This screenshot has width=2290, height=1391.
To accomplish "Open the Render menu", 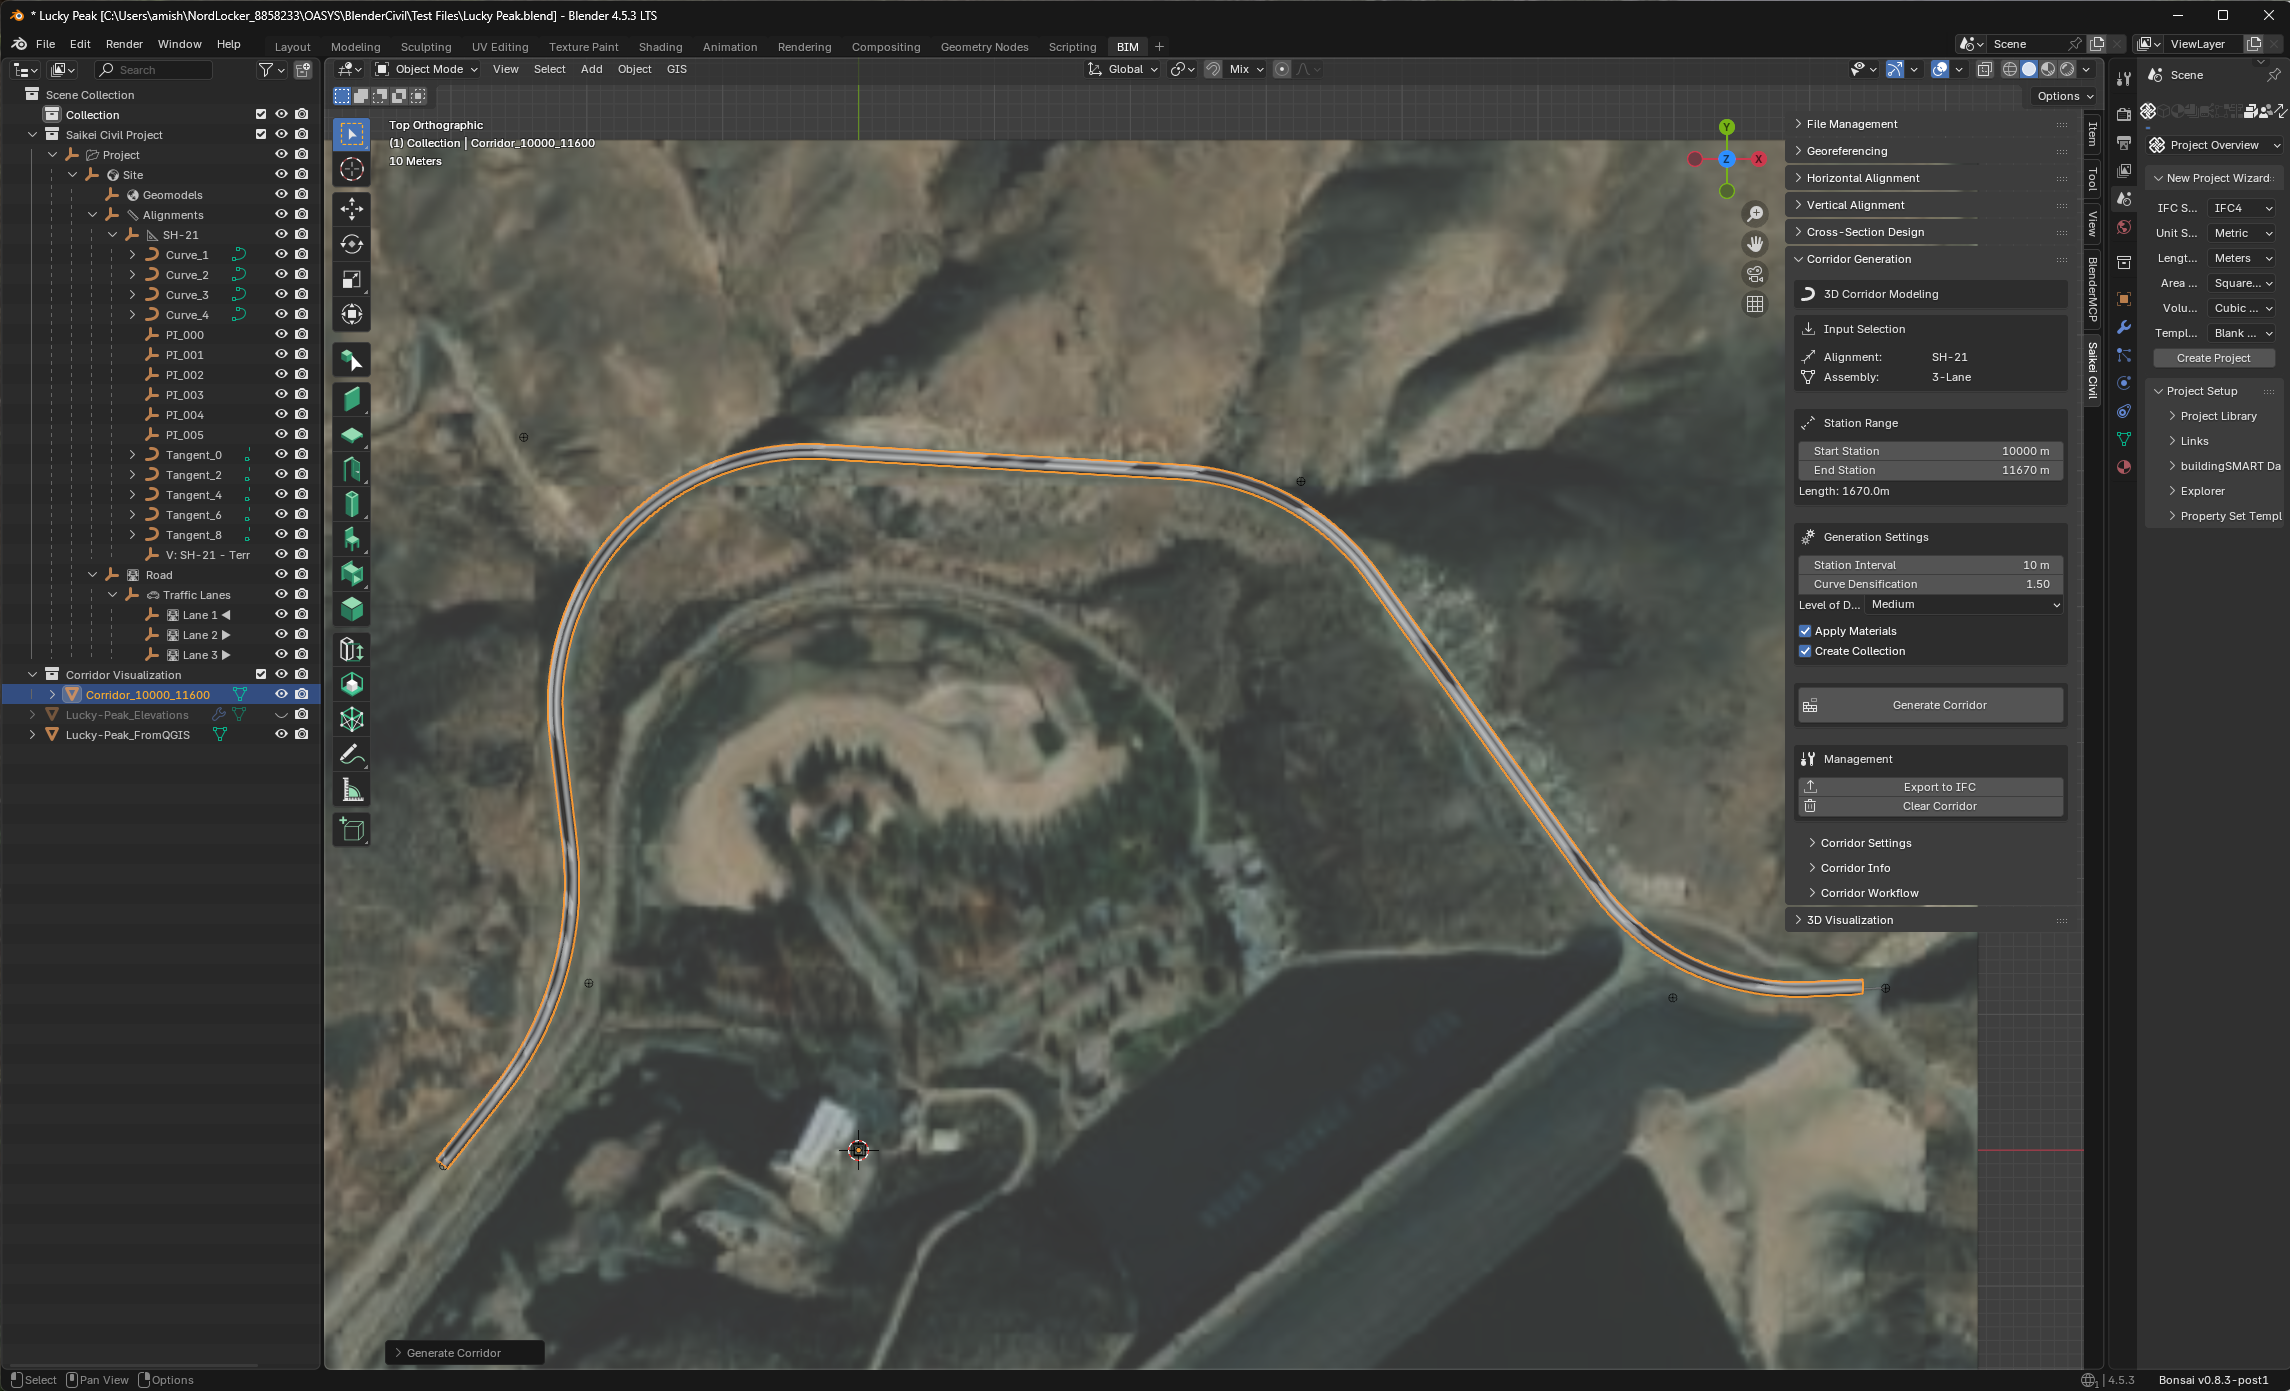I will 124,44.
